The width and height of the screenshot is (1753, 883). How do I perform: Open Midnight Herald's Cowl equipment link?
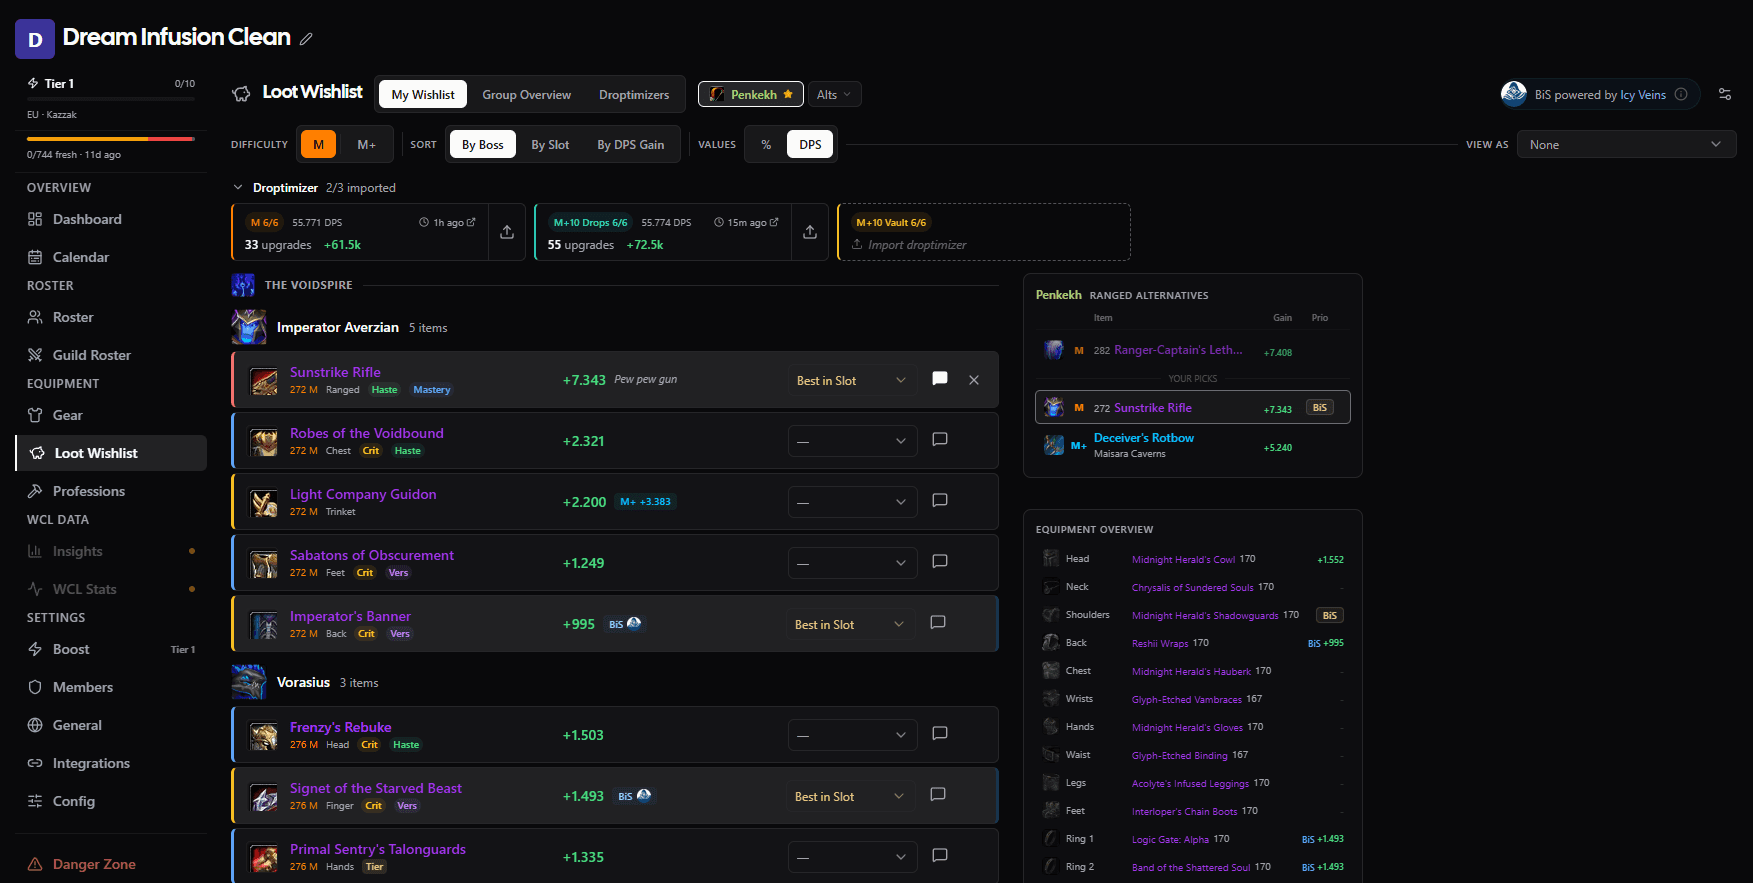[1183, 559]
